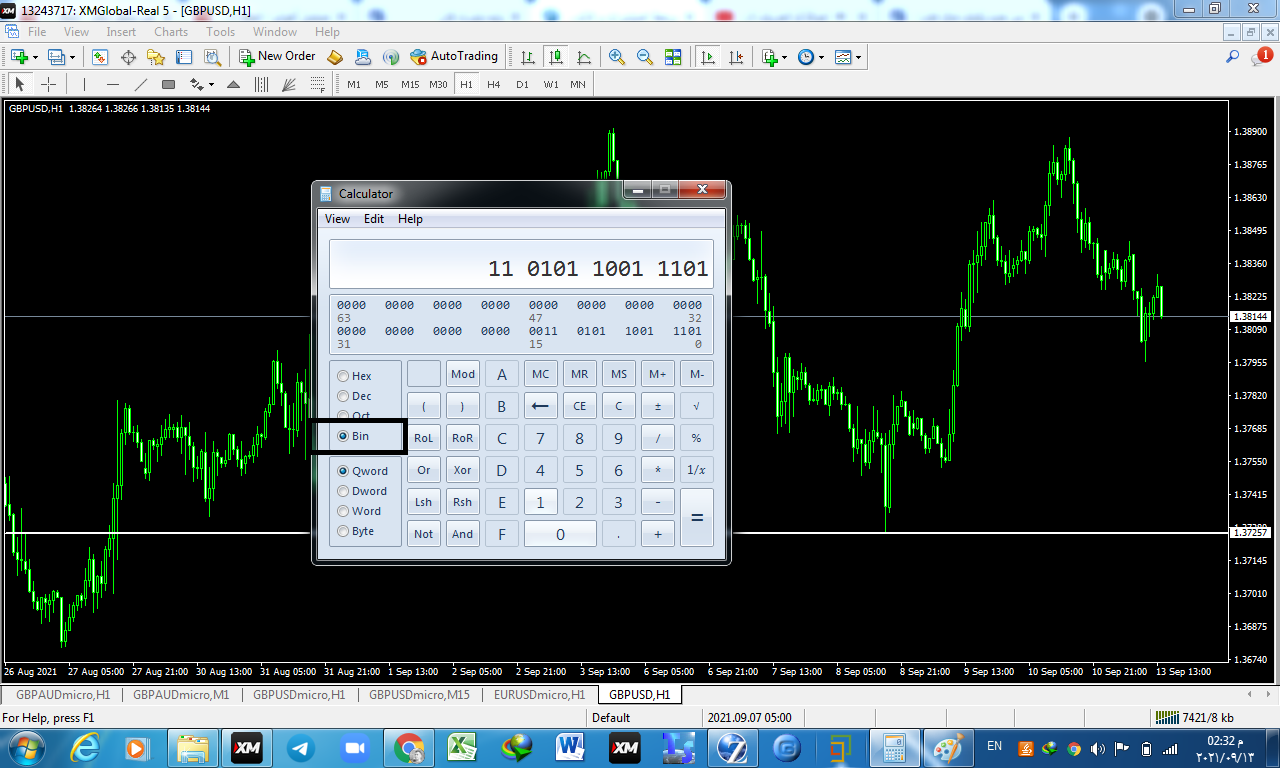Open notifications bubble with red badge
The width and height of the screenshot is (1280, 768).
[x=1261, y=57]
